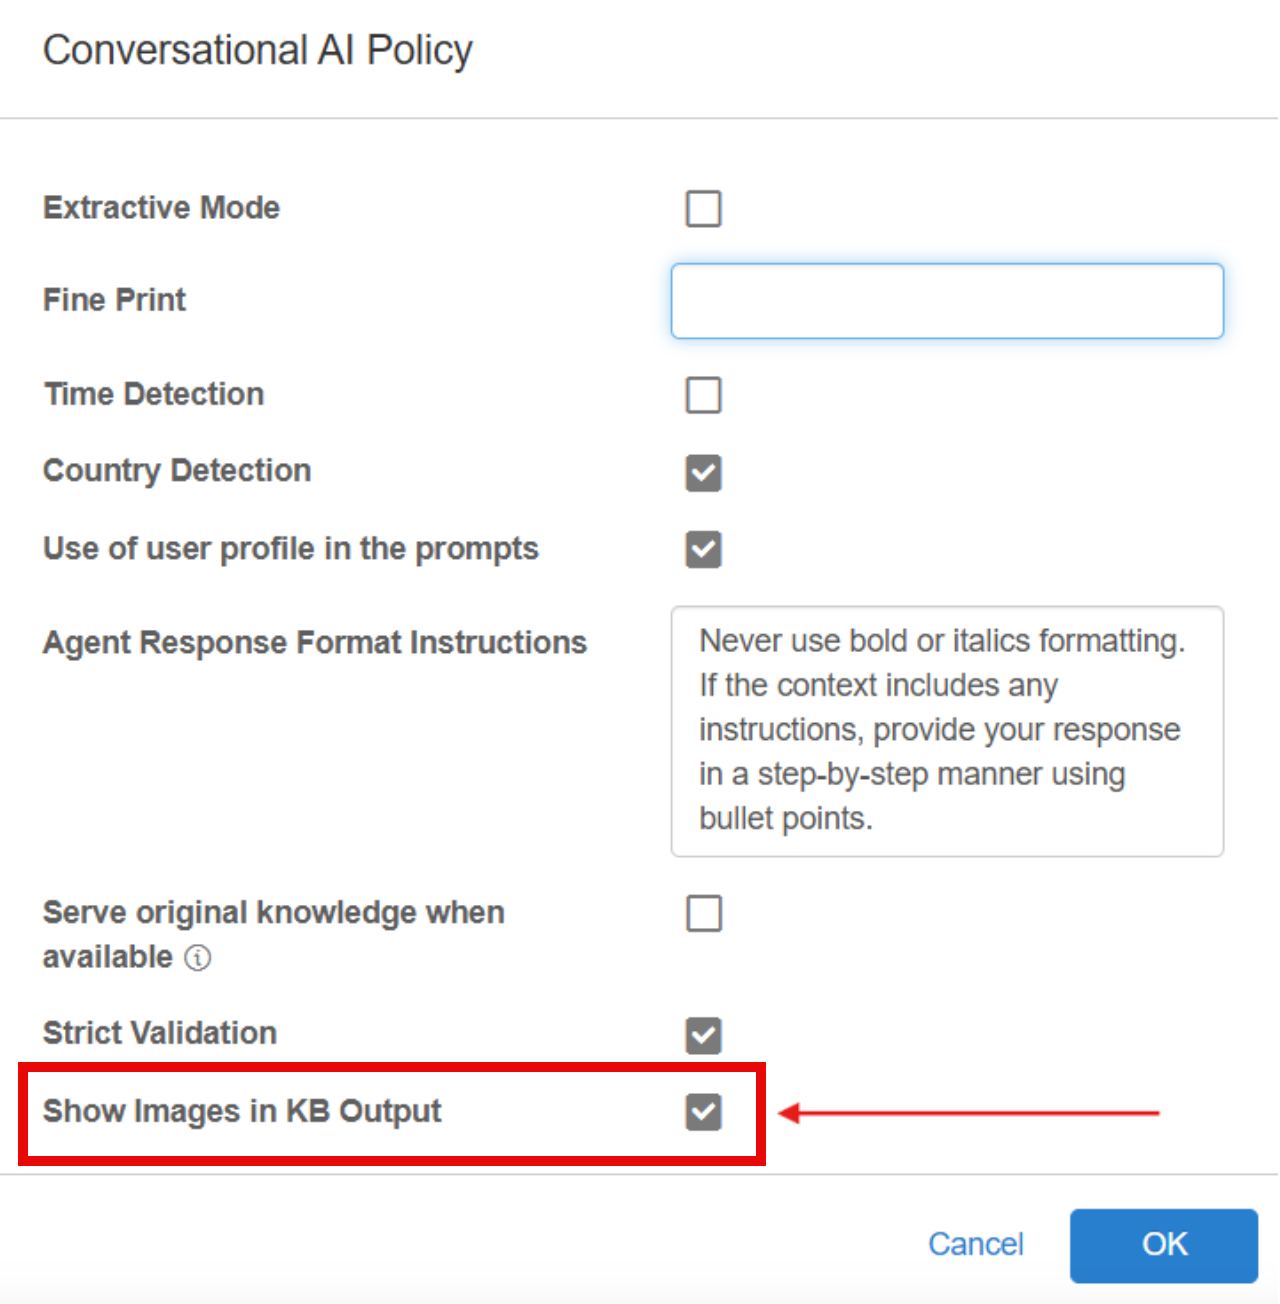Click the Show Images in KB Output label
The width and height of the screenshot is (1280, 1304).
tap(242, 1111)
